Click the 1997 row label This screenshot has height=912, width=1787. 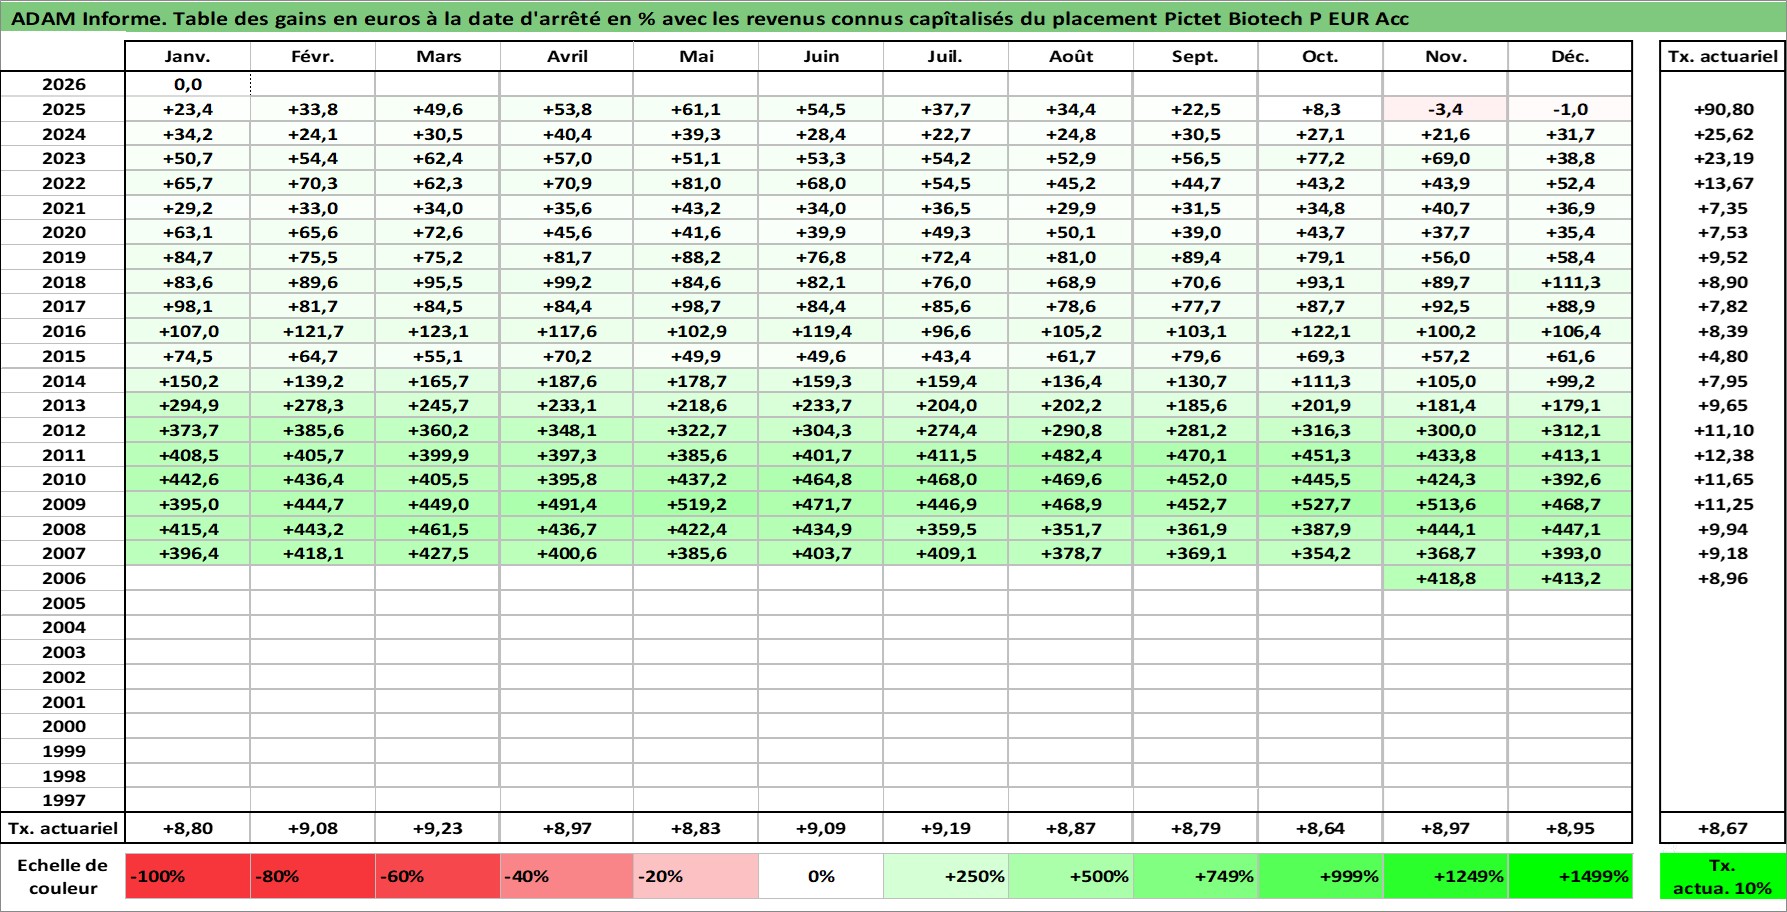click(x=63, y=800)
